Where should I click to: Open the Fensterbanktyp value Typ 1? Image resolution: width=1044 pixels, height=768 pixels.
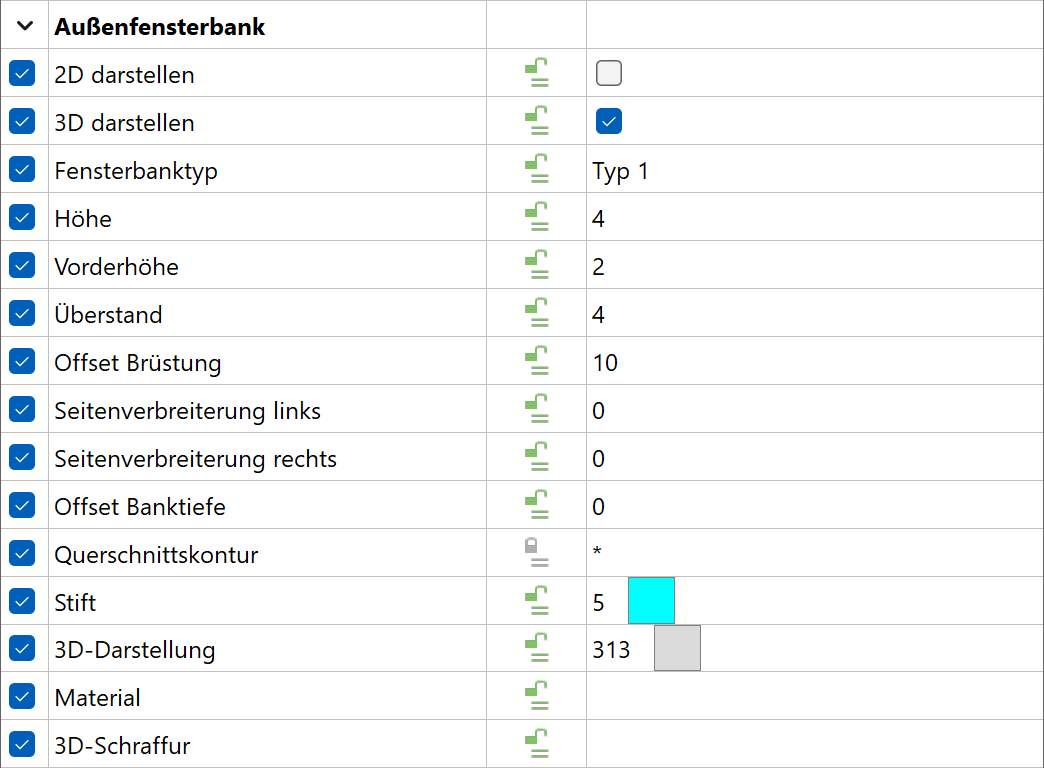click(x=814, y=169)
